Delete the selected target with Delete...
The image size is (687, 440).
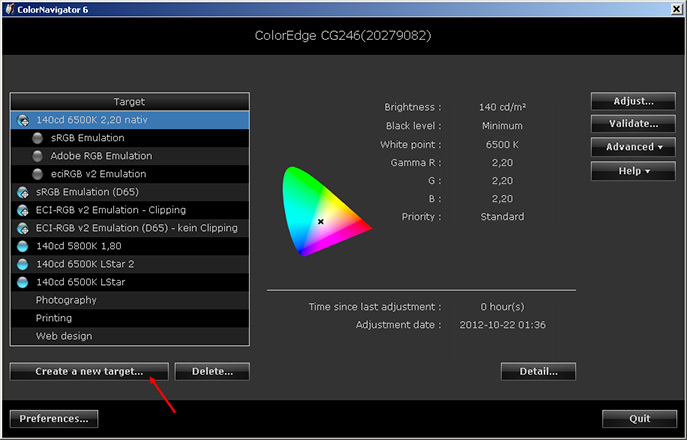(x=212, y=372)
